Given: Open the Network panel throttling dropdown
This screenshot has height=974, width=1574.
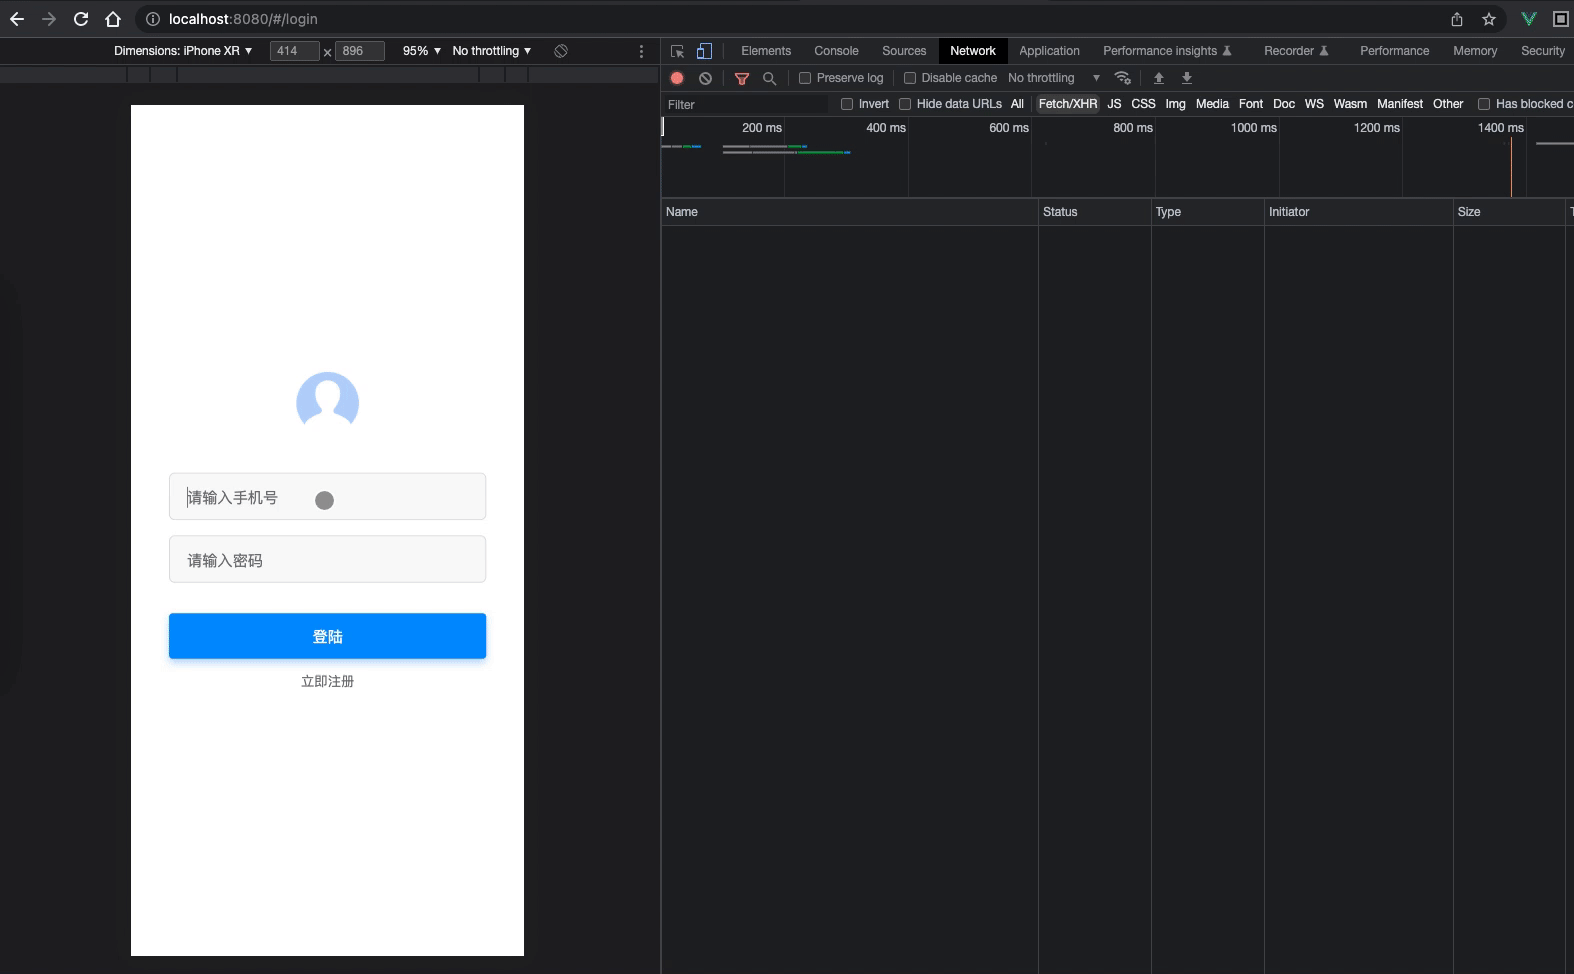Looking at the screenshot, I should click(1054, 78).
